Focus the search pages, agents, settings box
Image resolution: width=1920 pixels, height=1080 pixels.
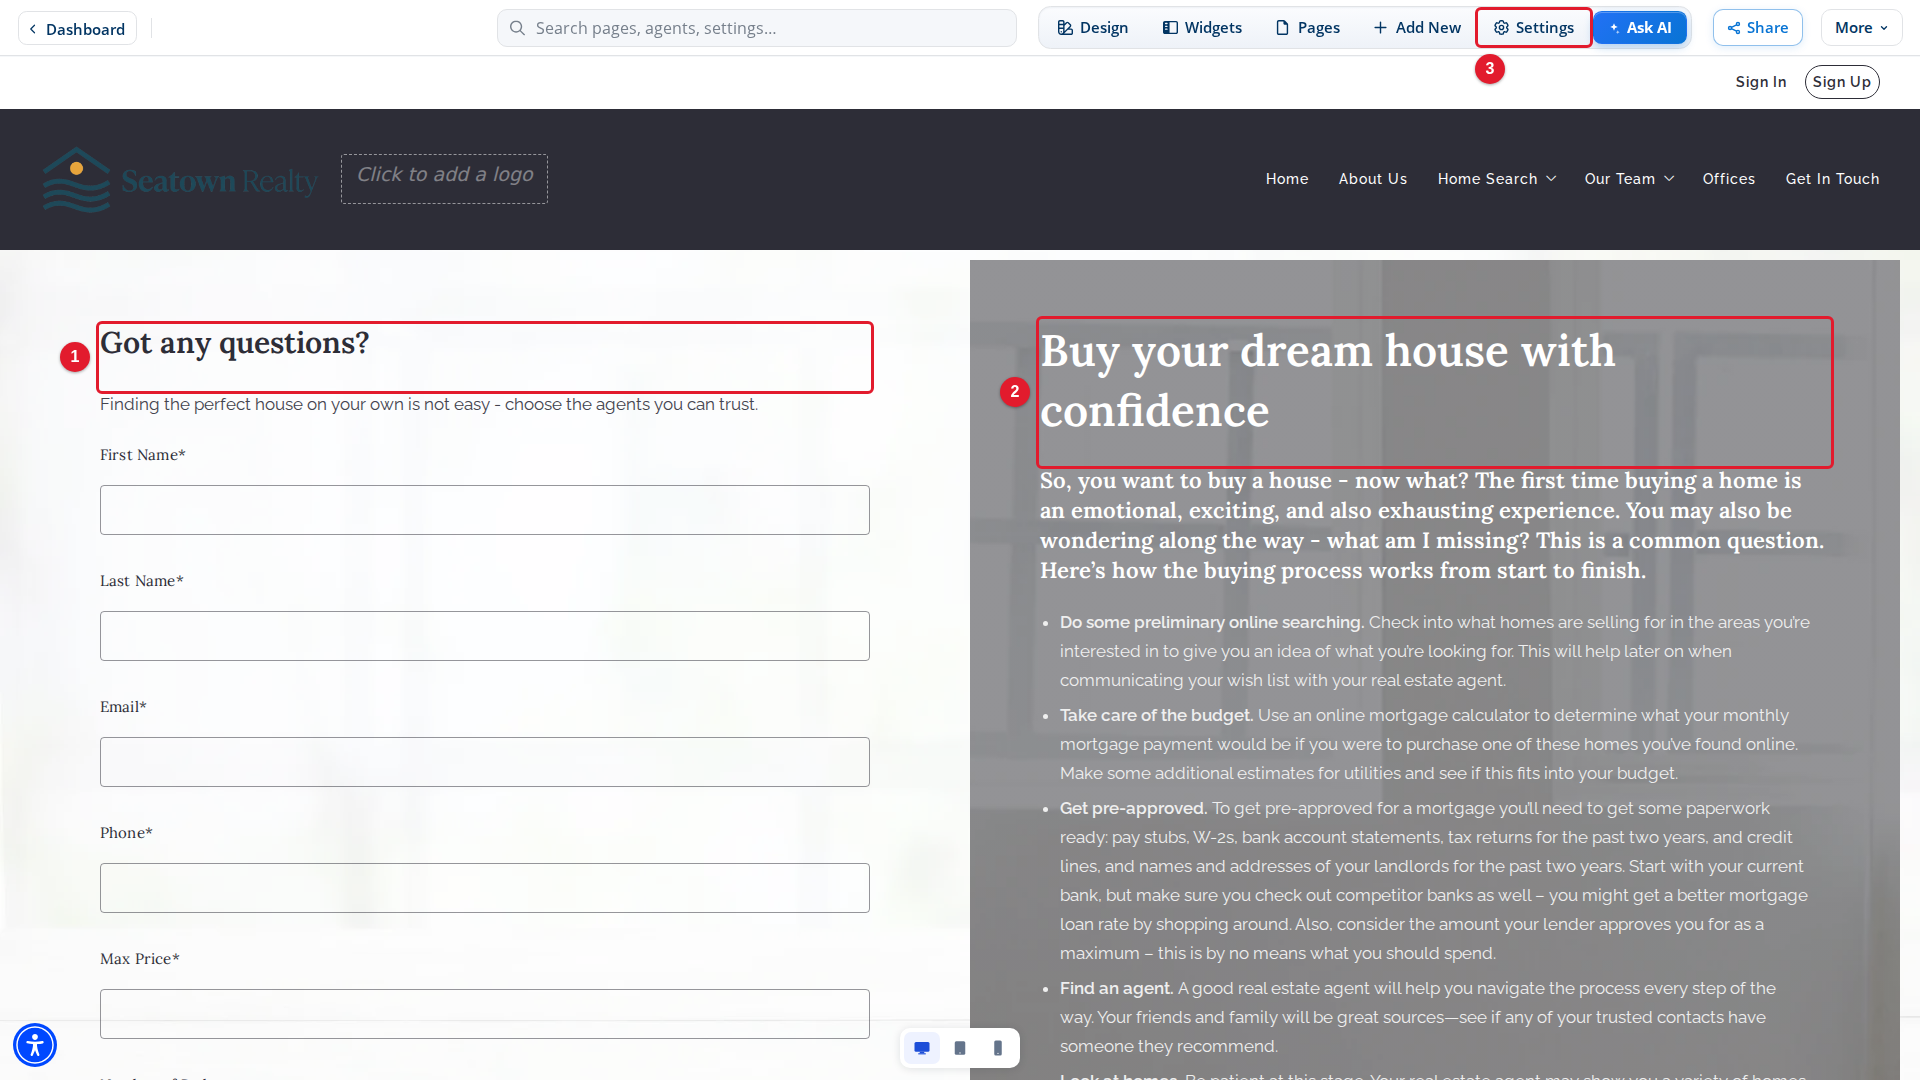coord(757,28)
